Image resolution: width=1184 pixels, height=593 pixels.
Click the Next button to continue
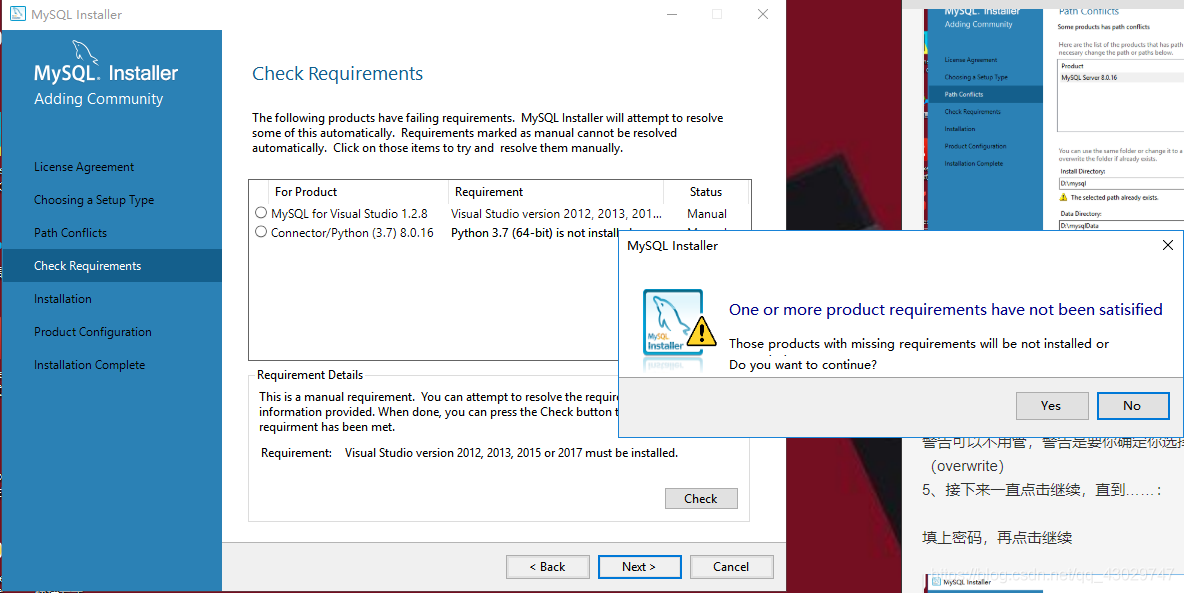point(639,566)
